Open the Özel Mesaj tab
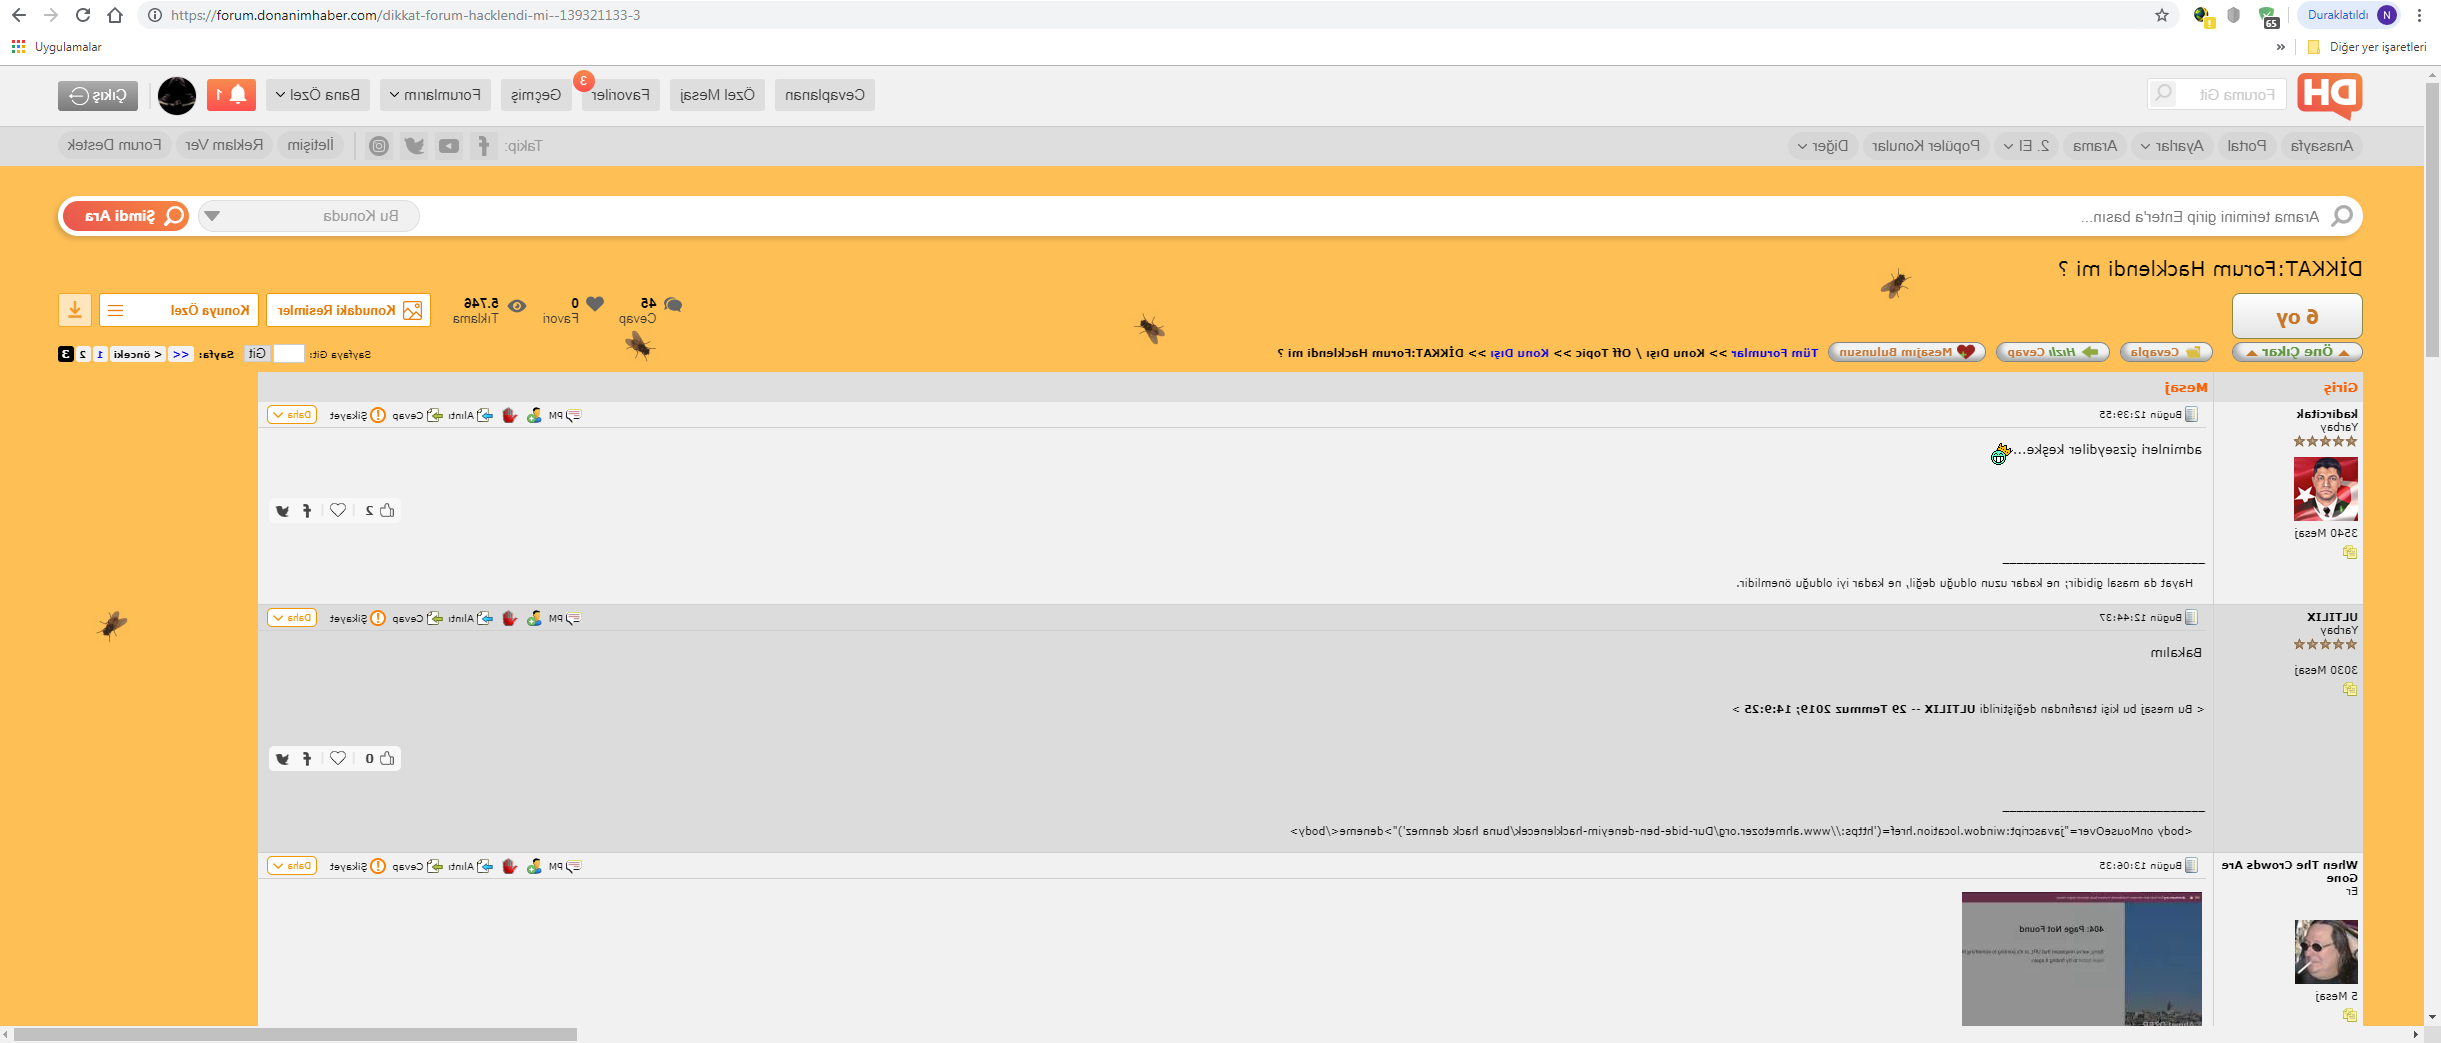 coord(717,95)
